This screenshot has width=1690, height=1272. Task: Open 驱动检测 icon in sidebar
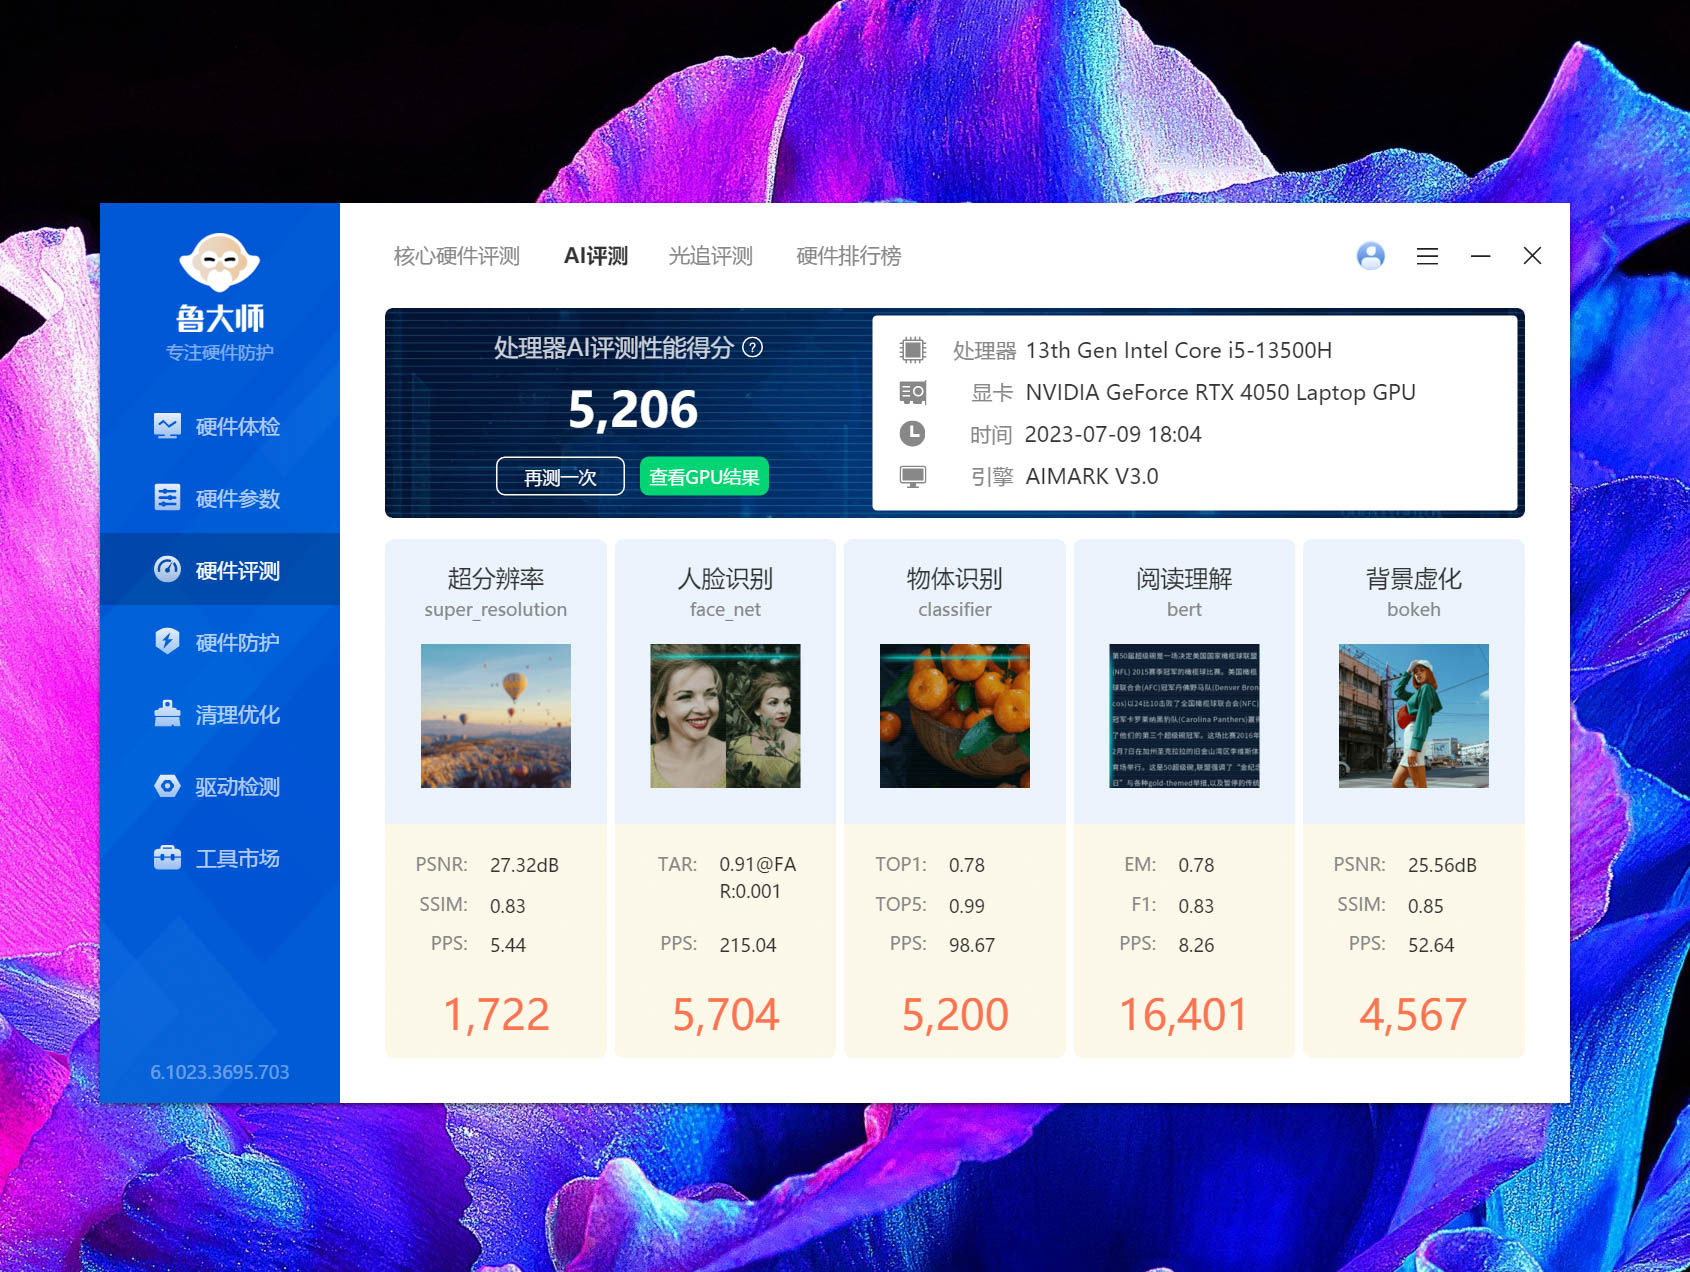tap(167, 786)
